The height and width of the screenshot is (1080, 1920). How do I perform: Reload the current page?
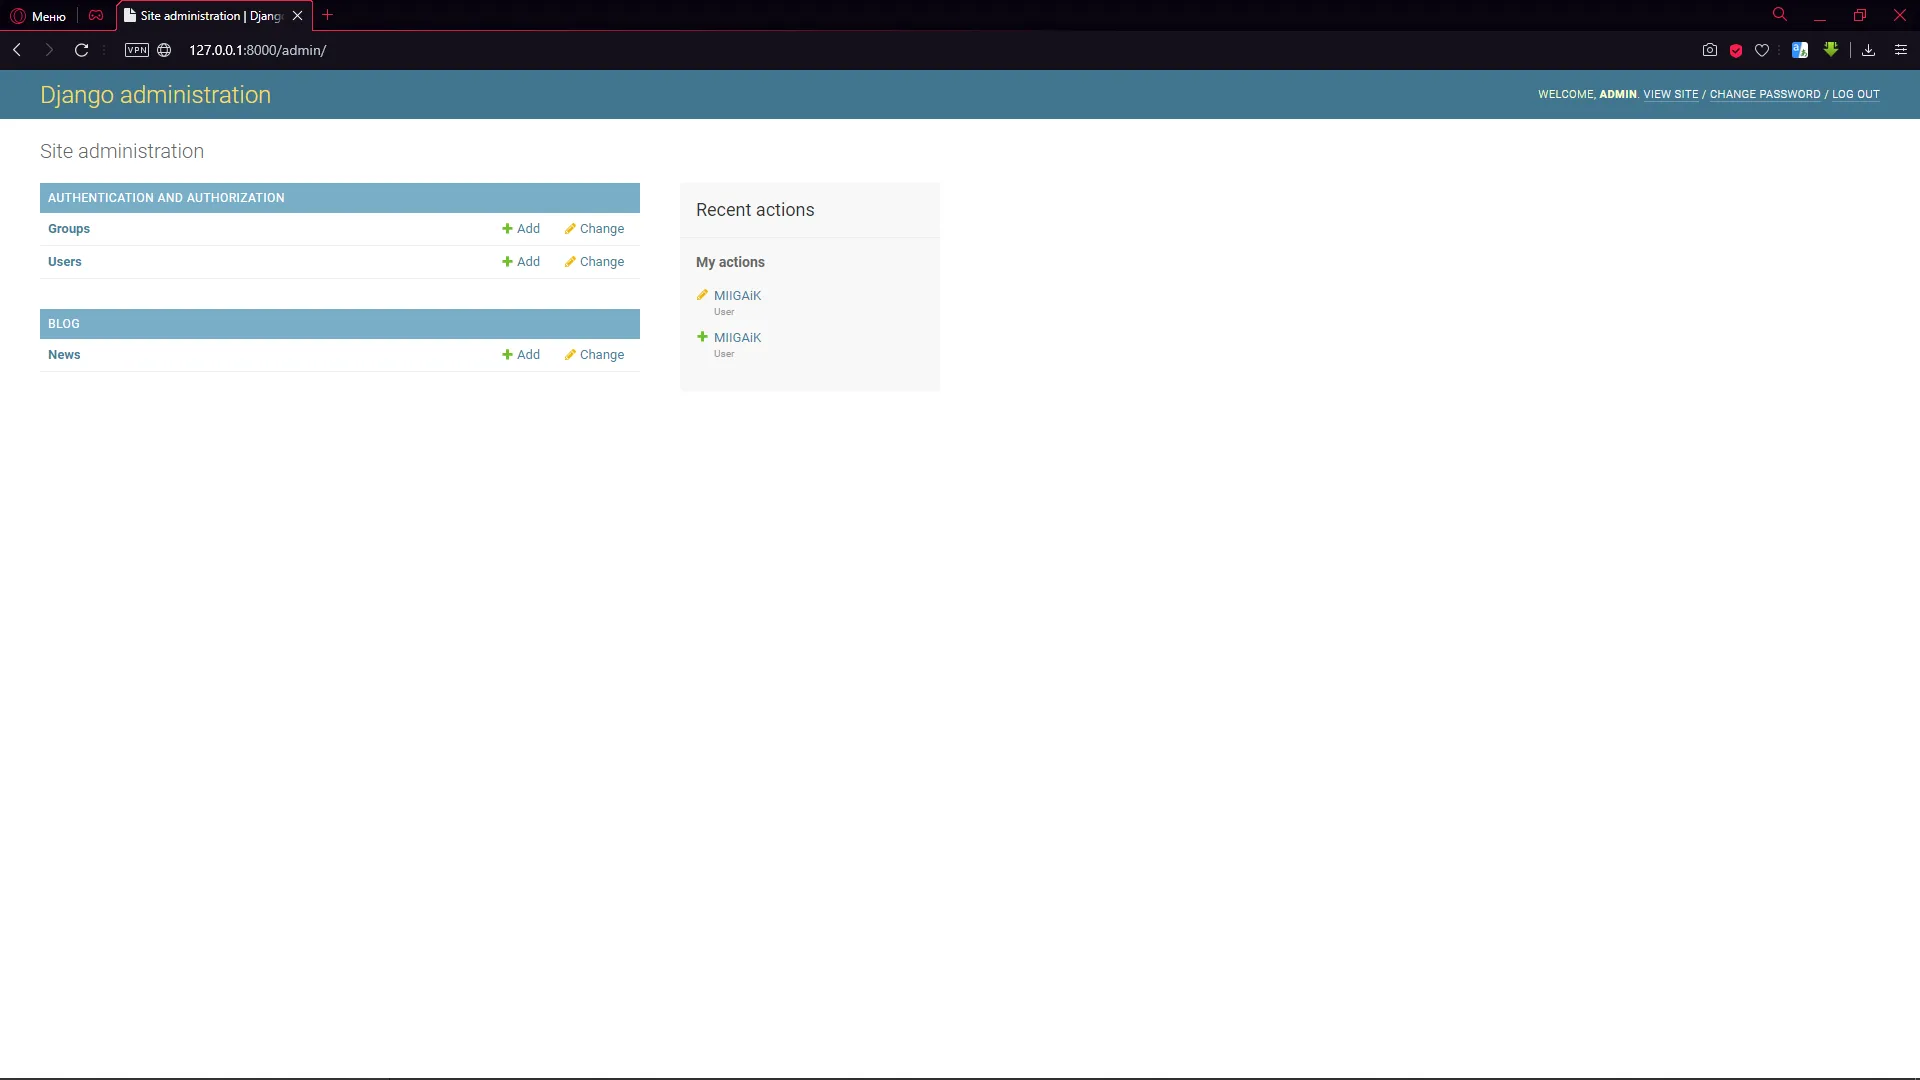[x=82, y=50]
